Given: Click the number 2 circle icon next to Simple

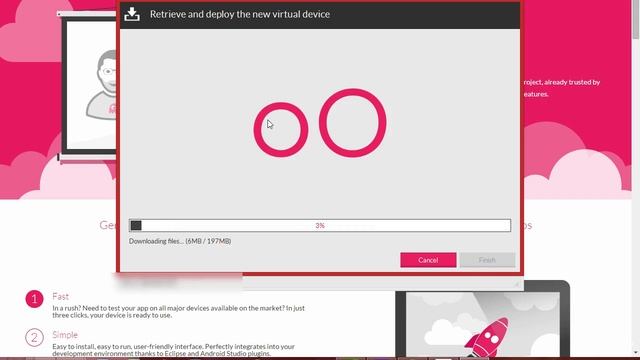Looking at the screenshot, I should 34,338.
